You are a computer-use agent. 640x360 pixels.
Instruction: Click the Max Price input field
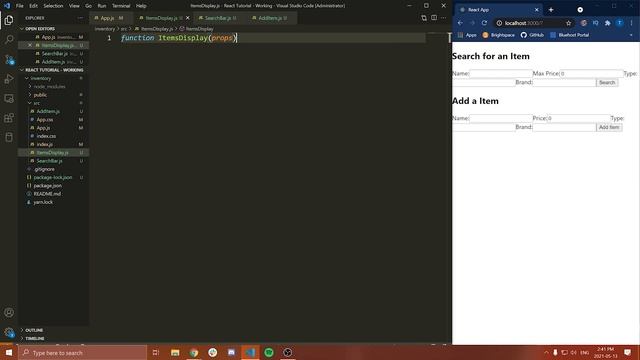pos(591,74)
